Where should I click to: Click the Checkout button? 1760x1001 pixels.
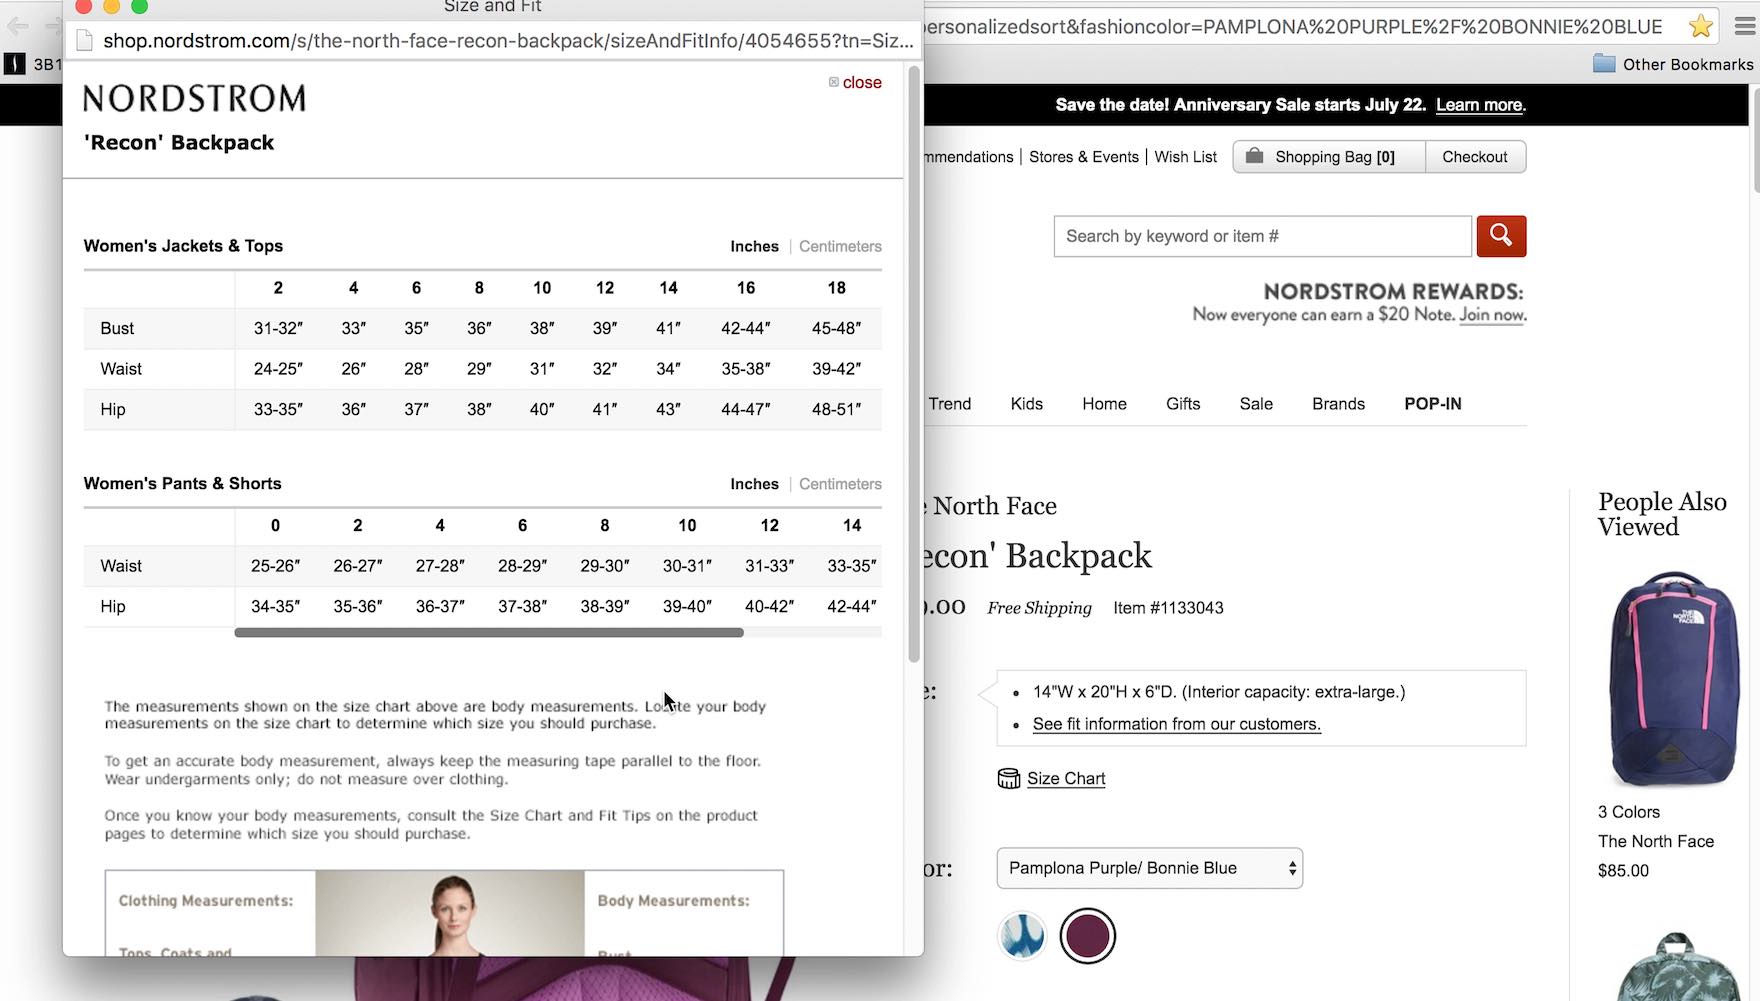click(1474, 157)
